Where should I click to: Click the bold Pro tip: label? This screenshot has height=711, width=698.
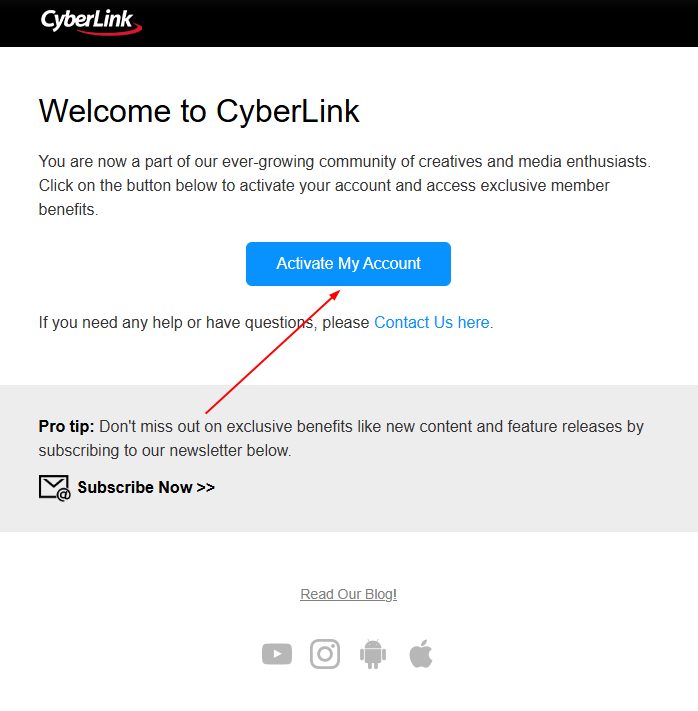(66, 427)
